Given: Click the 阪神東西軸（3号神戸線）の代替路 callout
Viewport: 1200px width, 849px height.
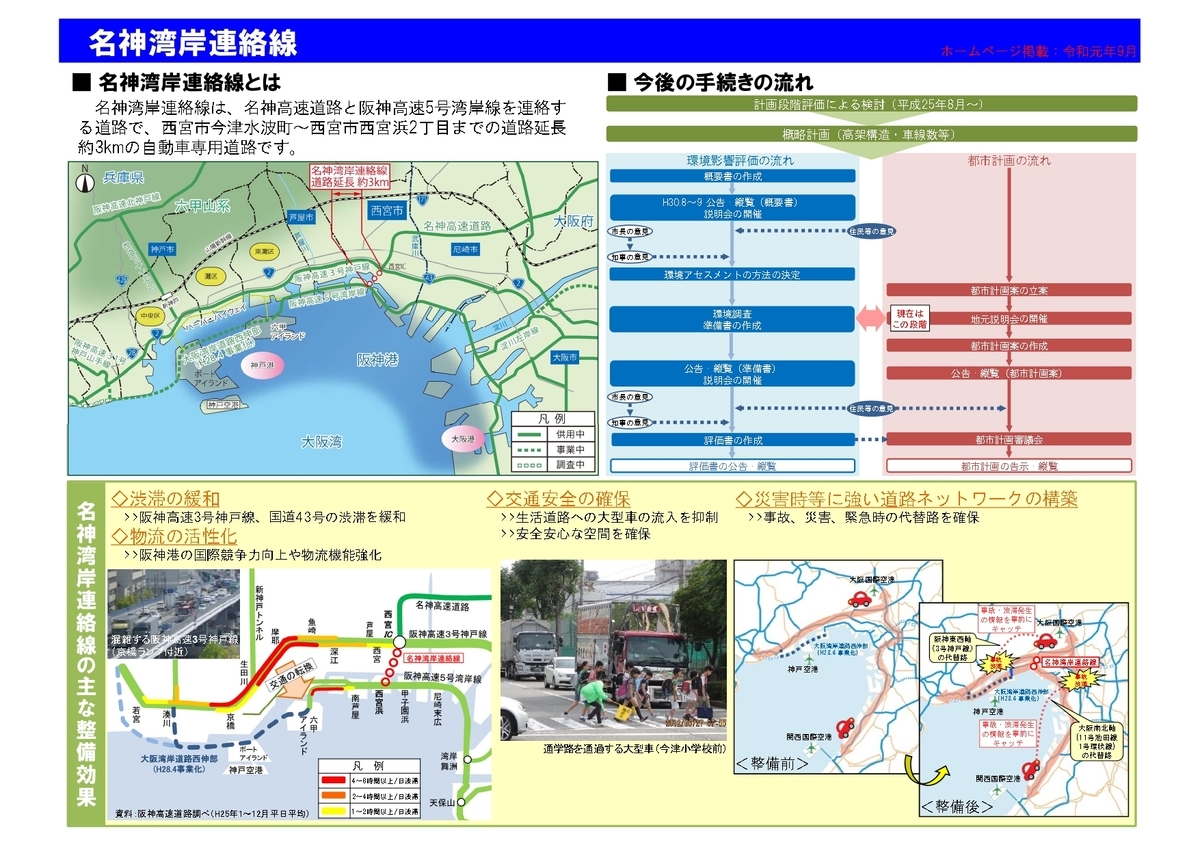Looking at the screenshot, I should click(952, 648).
